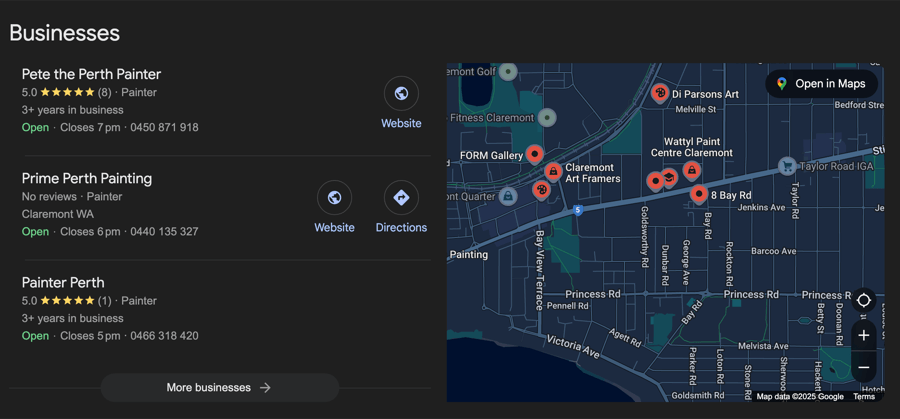
Task: Select the Claremont Art Framers pin
Action: click(553, 171)
